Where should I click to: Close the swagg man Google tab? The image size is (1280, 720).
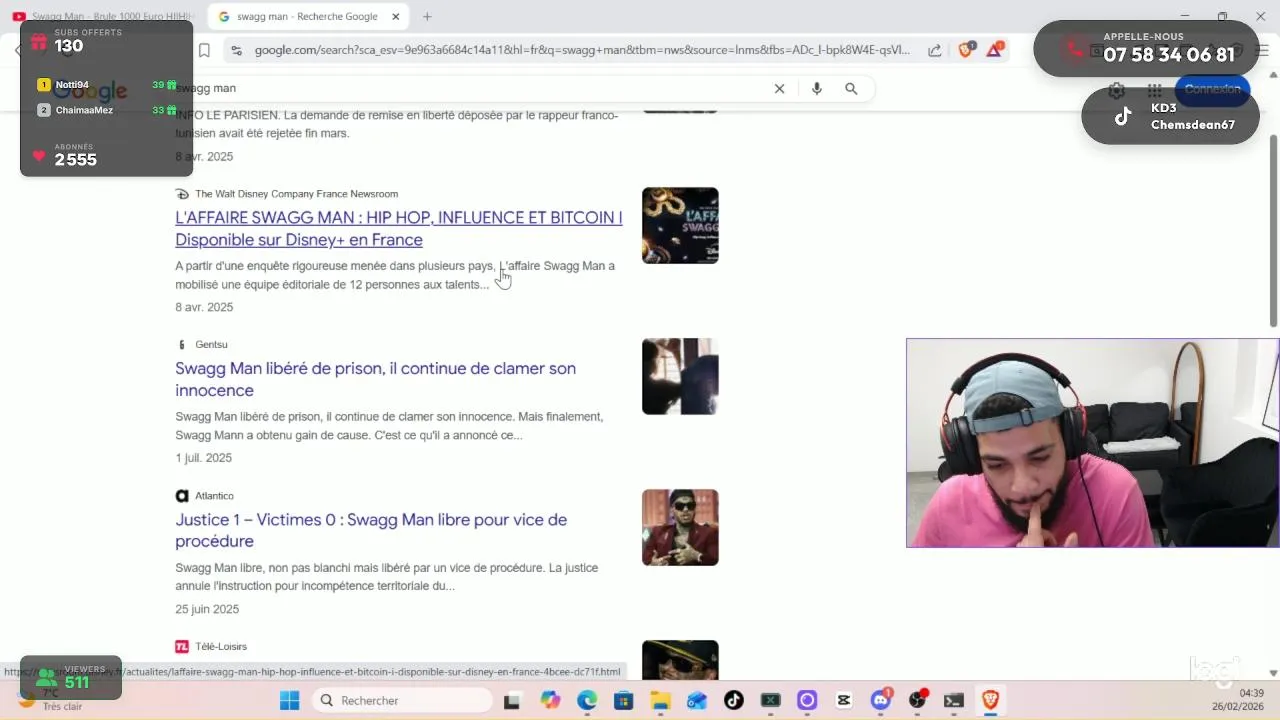click(x=396, y=16)
